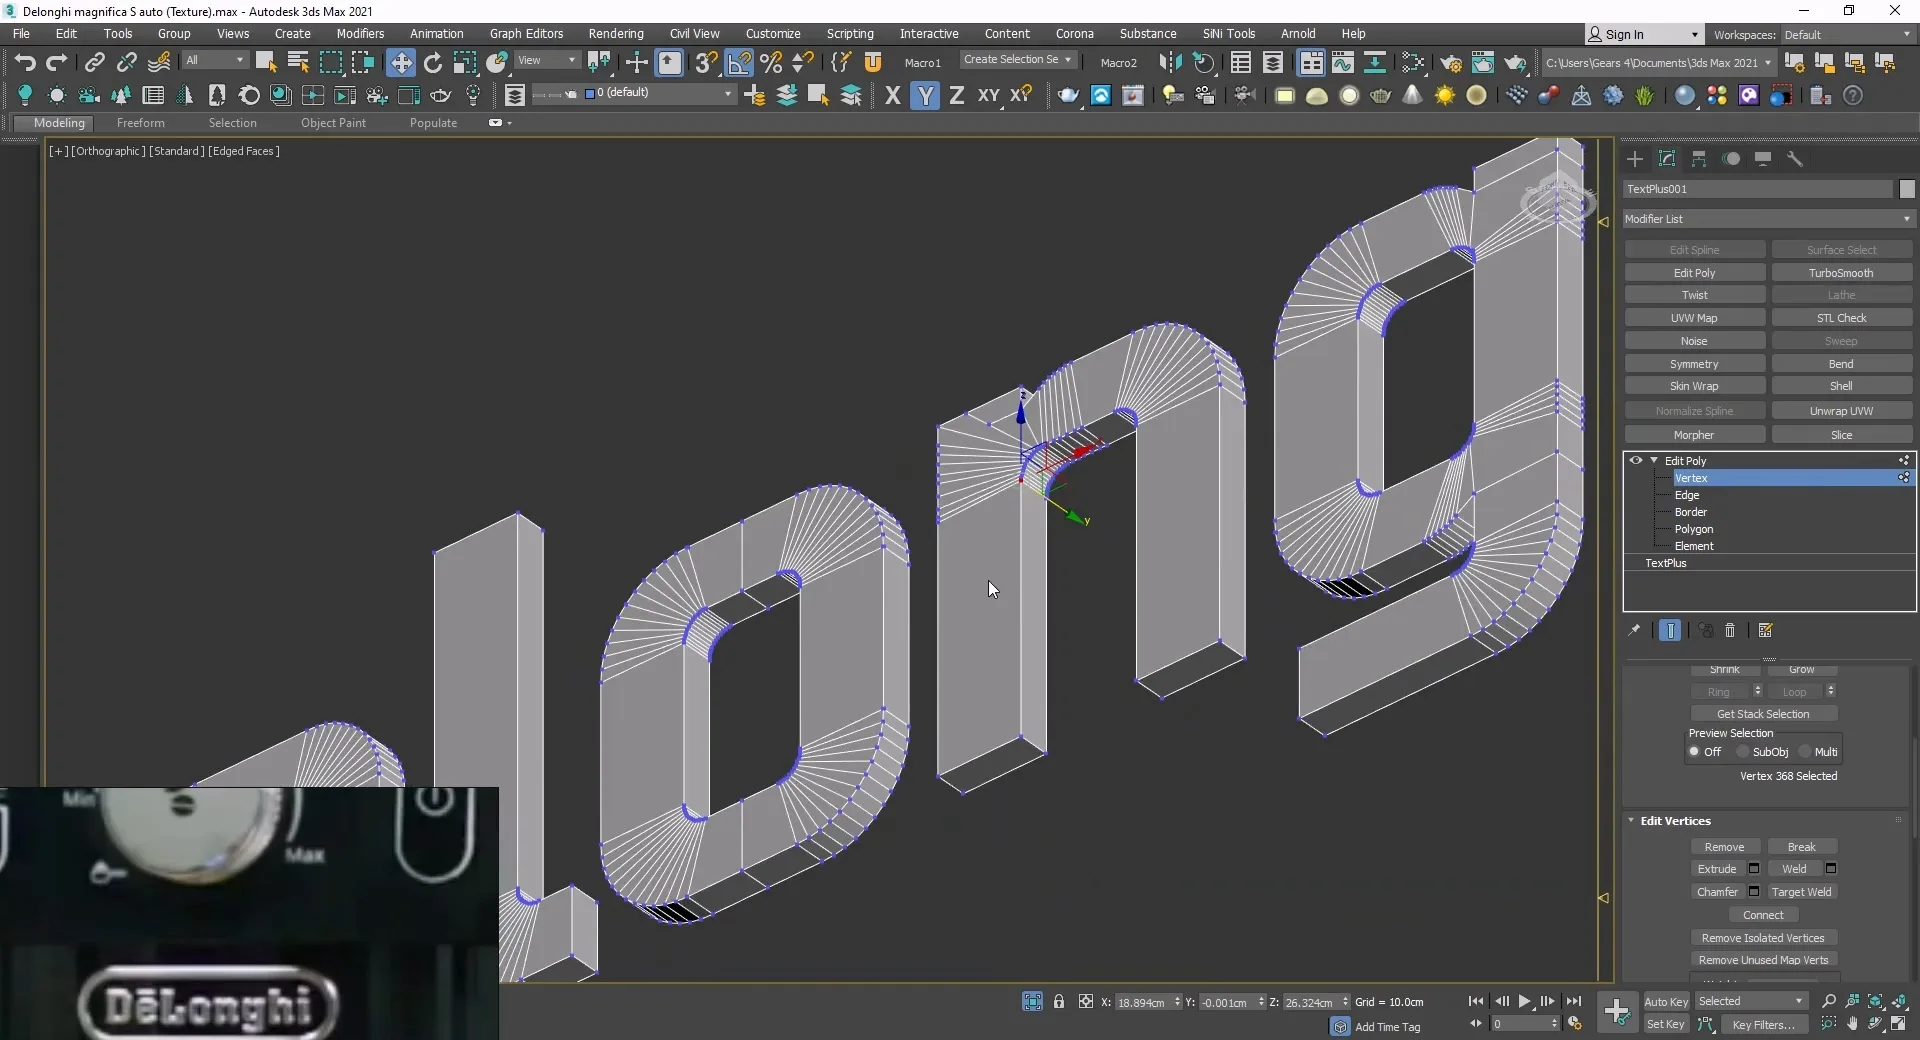Screen dimensions: 1920x1040
Task: Open the Create command panel tab
Action: (x=1635, y=159)
